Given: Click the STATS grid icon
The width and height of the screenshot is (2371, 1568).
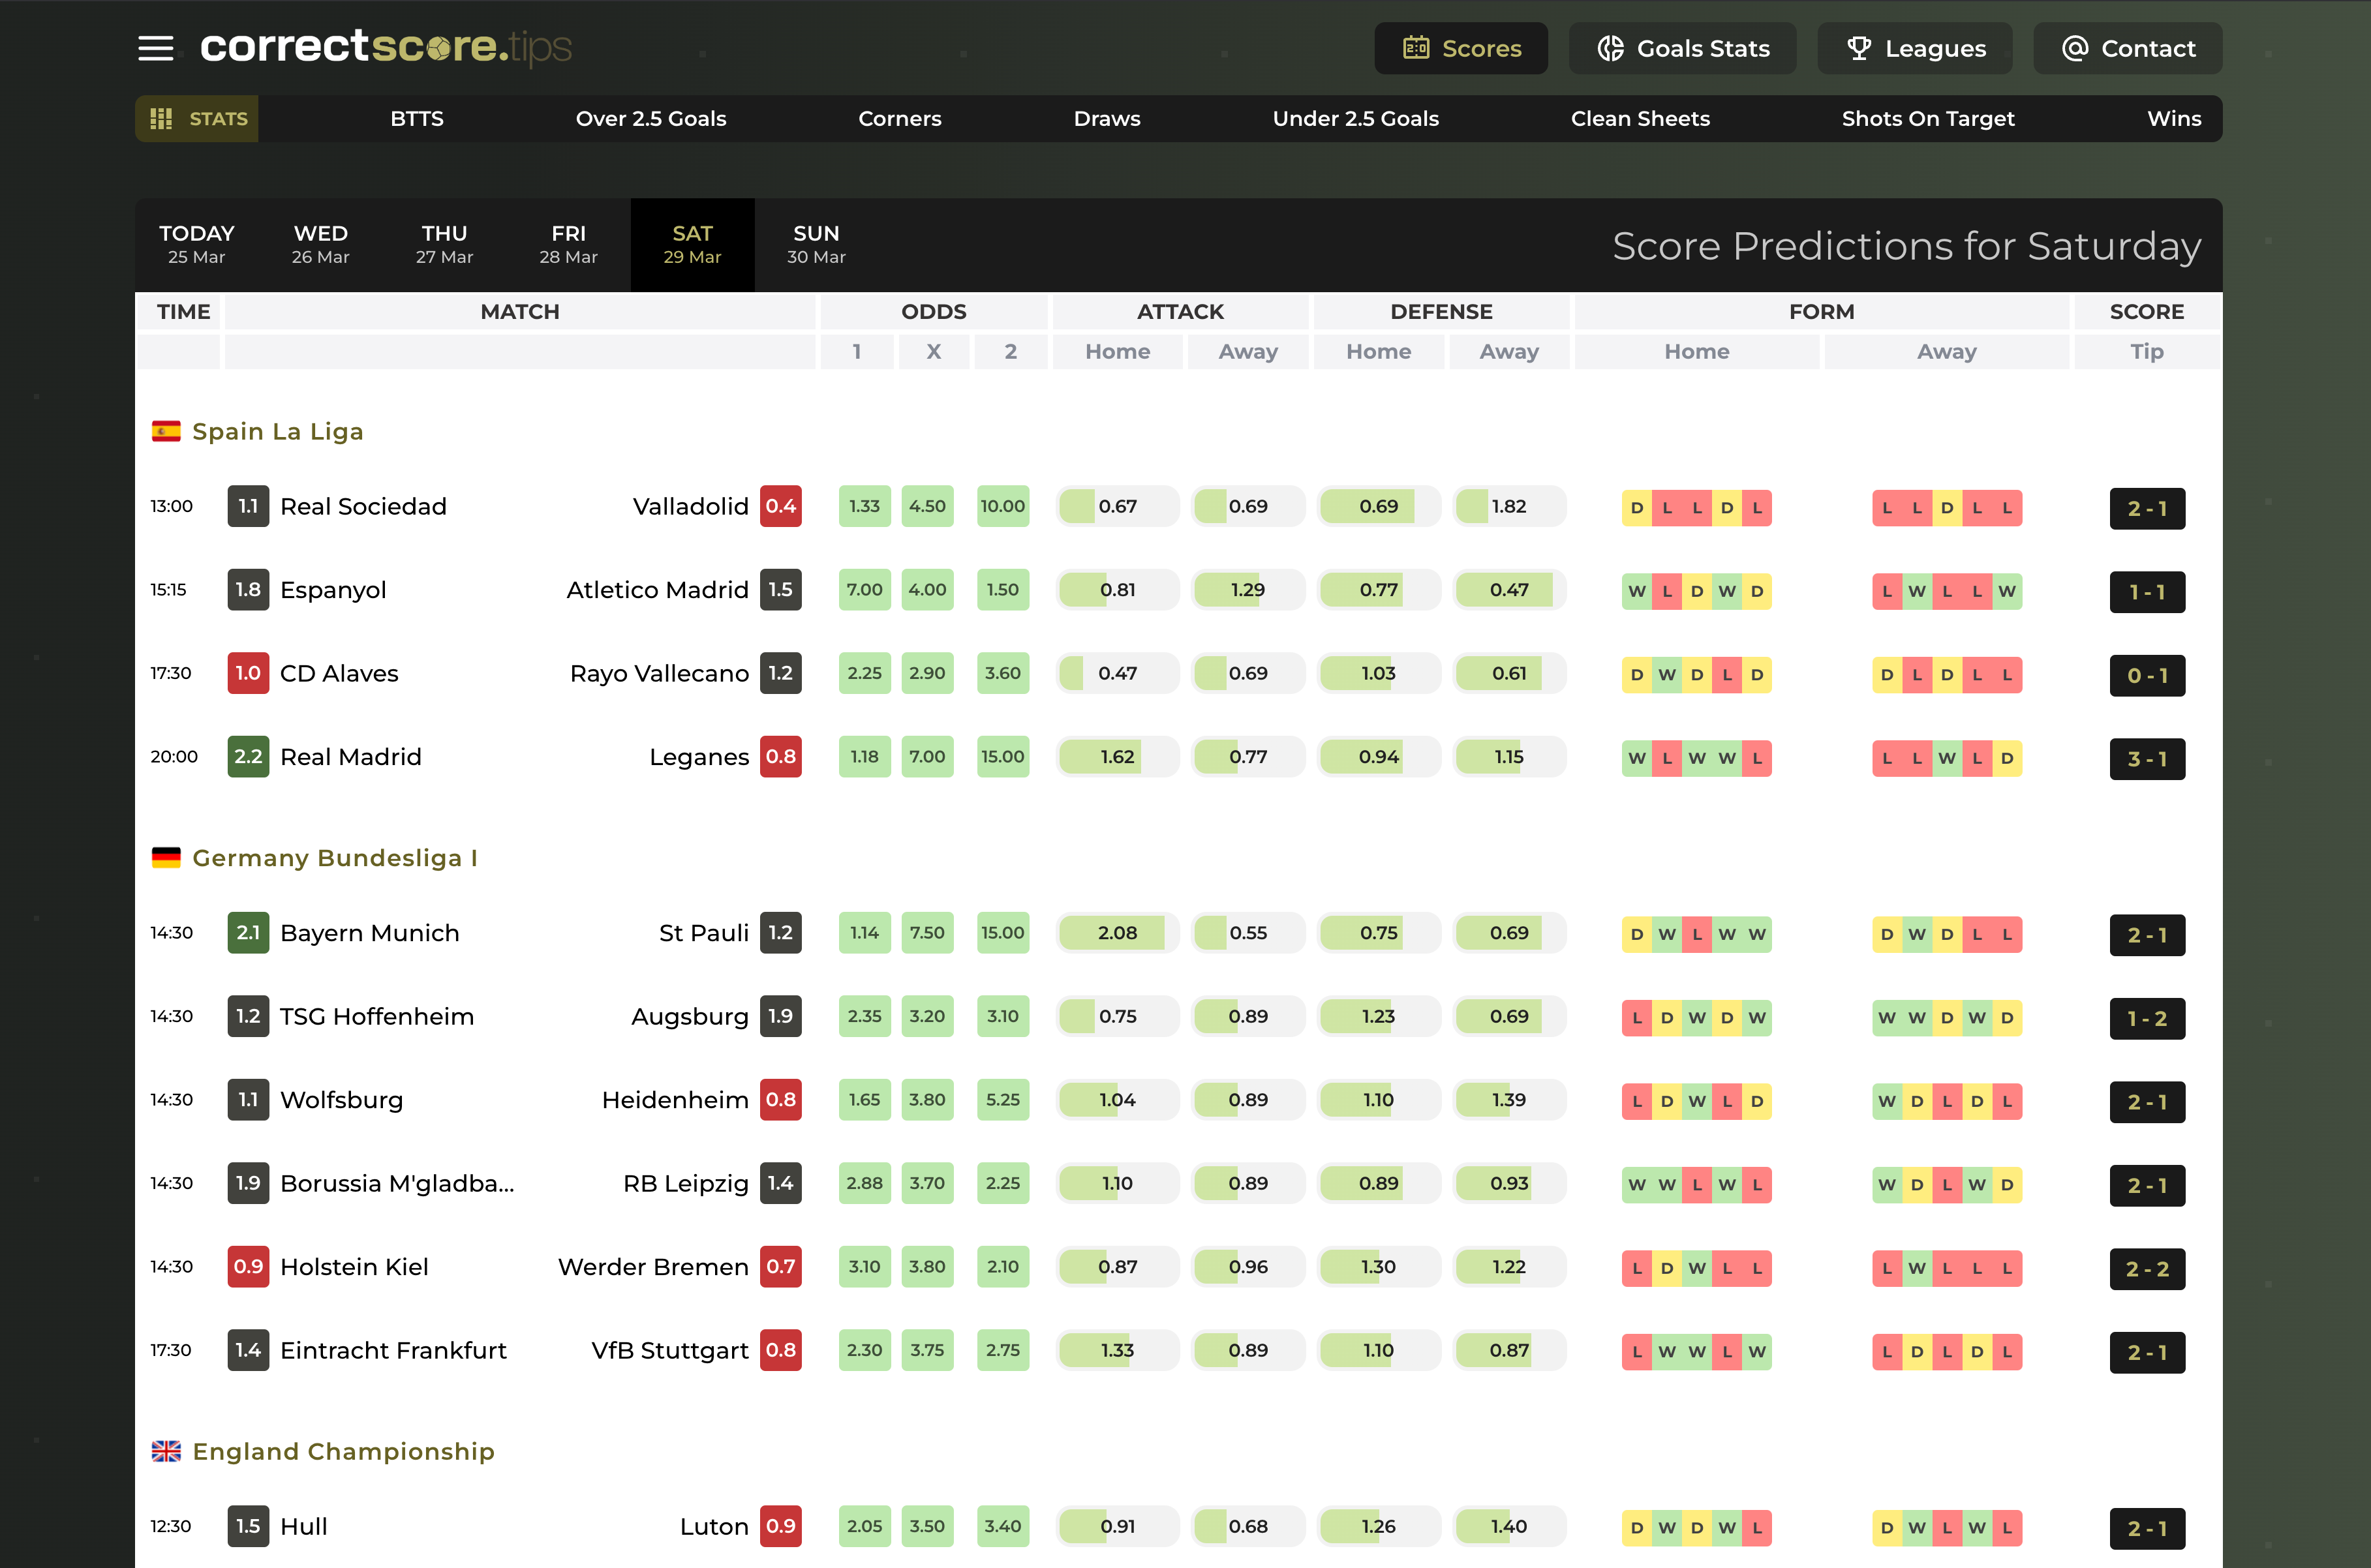Looking at the screenshot, I should click(x=161, y=119).
